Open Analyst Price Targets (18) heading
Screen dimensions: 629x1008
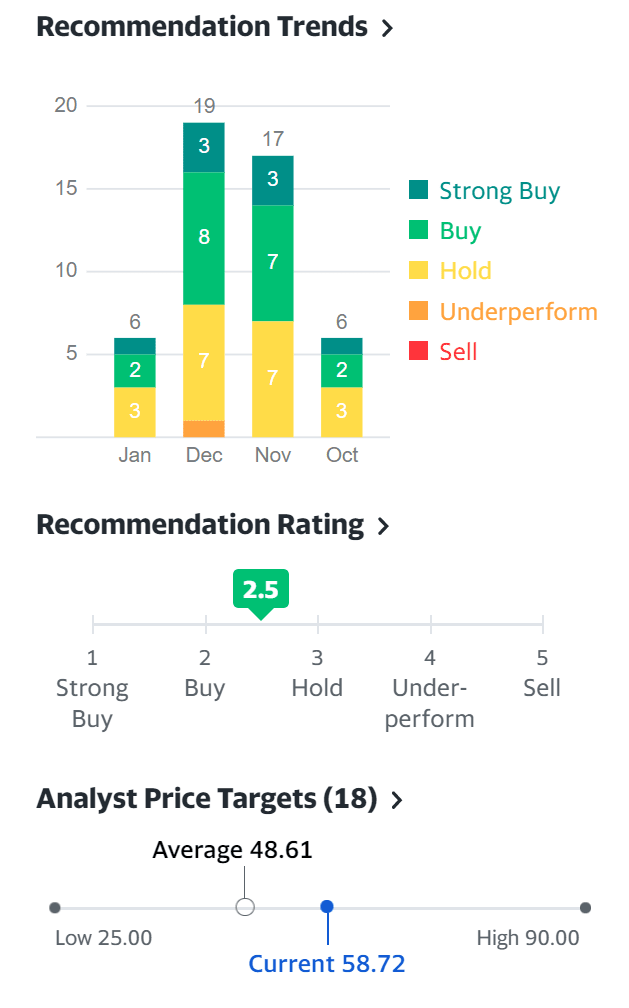pyautogui.click(x=207, y=799)
